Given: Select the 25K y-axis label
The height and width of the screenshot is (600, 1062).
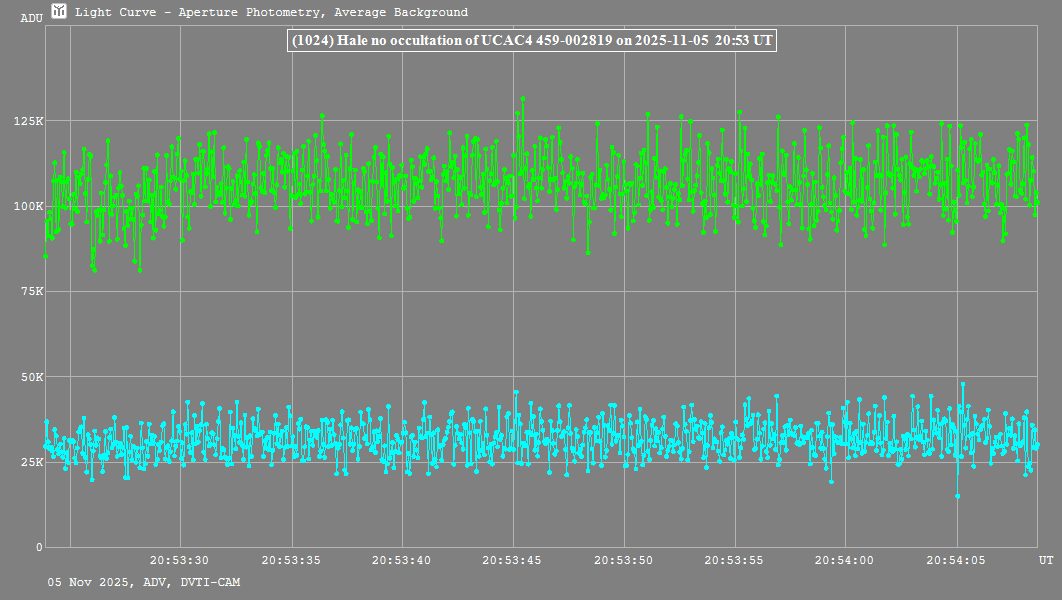Looking at the screenshot, I should pos(31,463).
